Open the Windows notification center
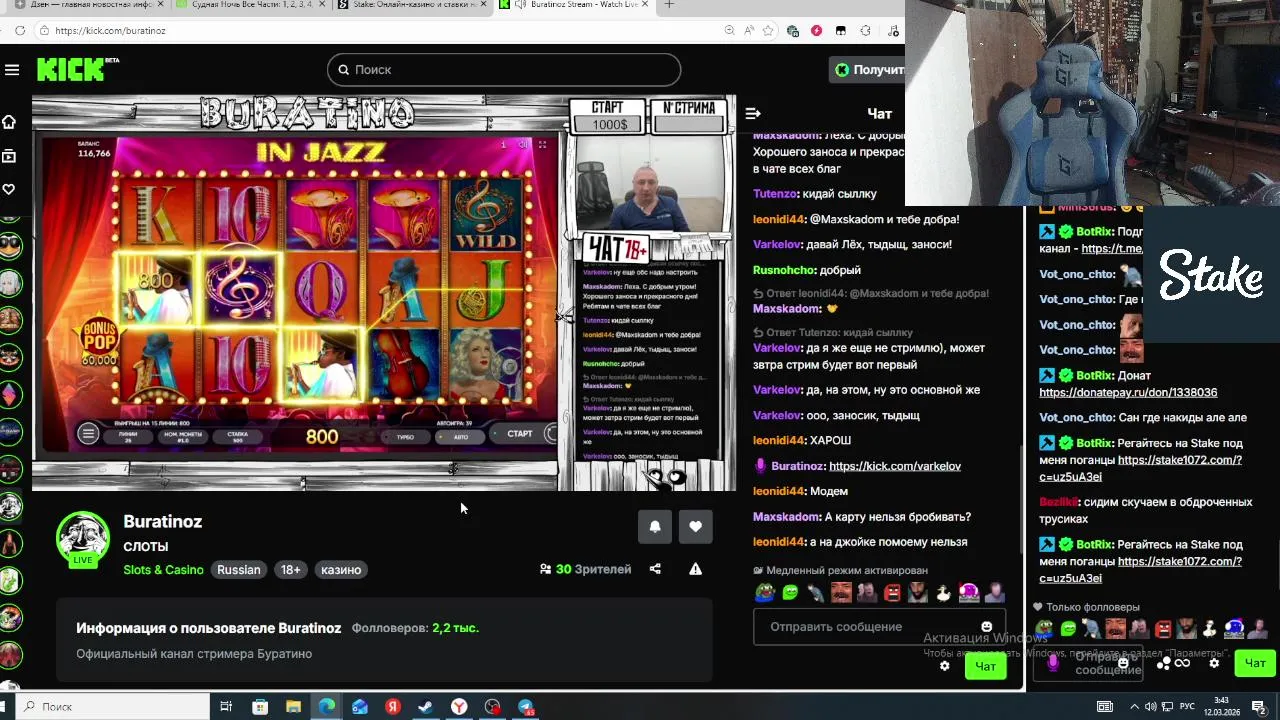 pyautogui.click(x=1259, y=707)
